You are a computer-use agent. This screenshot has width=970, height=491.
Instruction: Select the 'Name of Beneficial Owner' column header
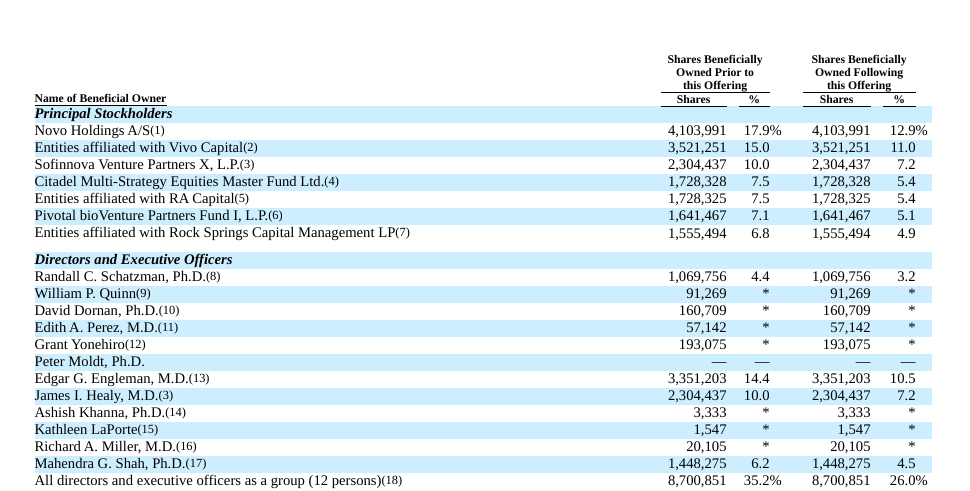coord(100,98)
